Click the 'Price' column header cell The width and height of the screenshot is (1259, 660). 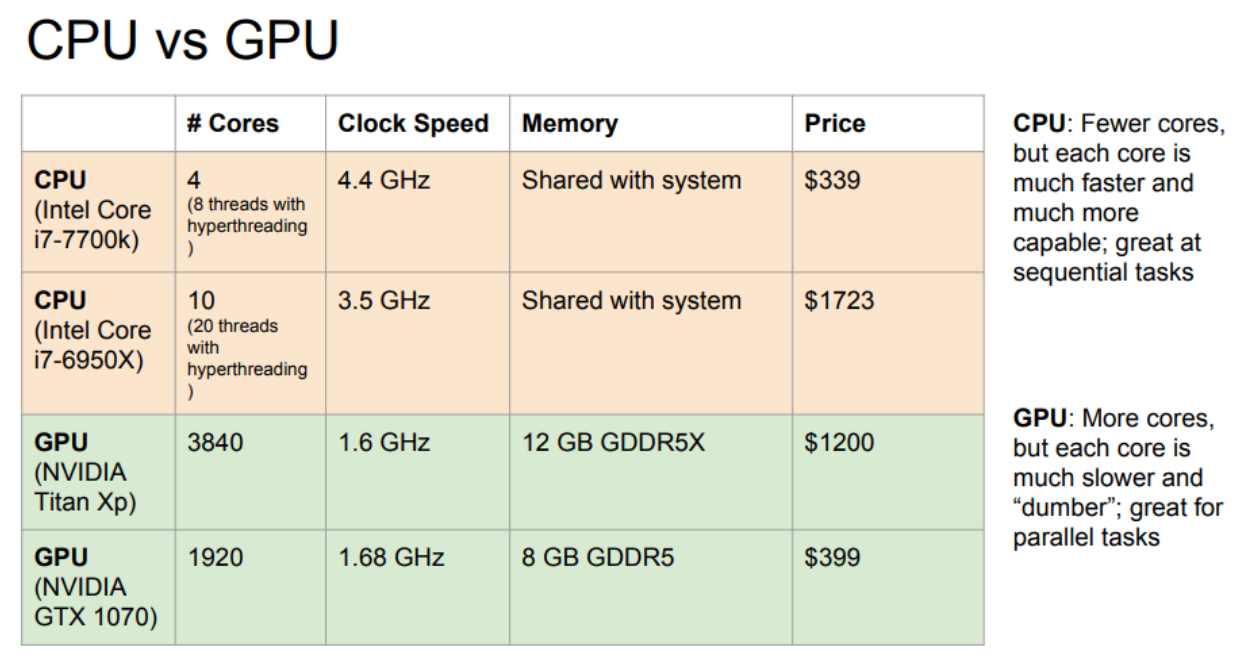coord(888,124)
